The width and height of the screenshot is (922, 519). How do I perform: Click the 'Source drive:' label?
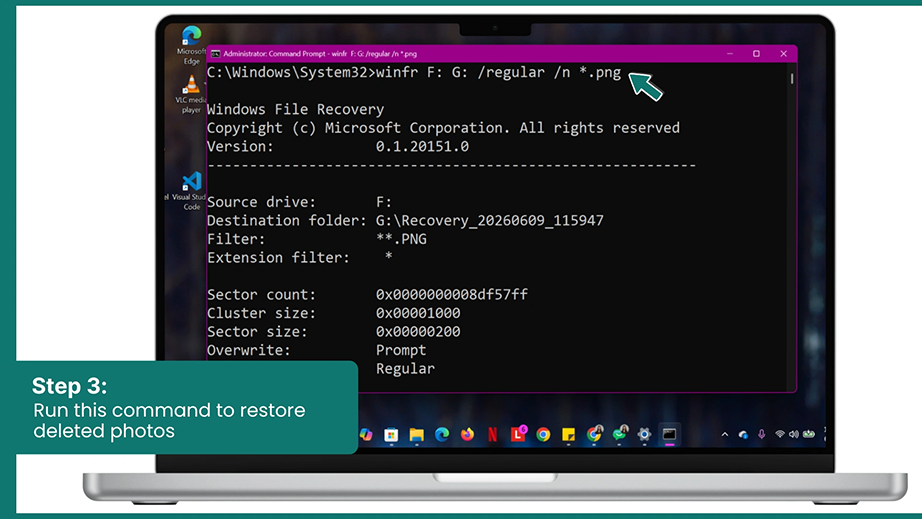261,202
